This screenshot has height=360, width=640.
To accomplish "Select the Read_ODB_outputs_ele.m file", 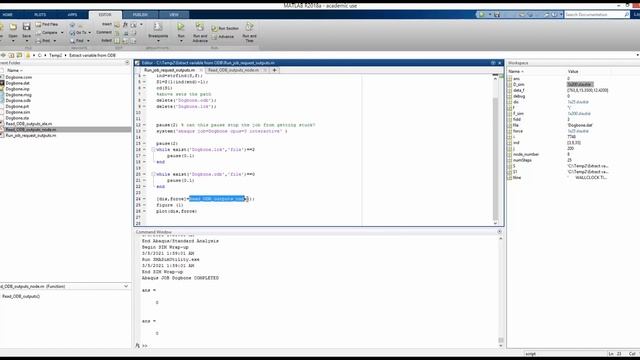I will (29, 124).
